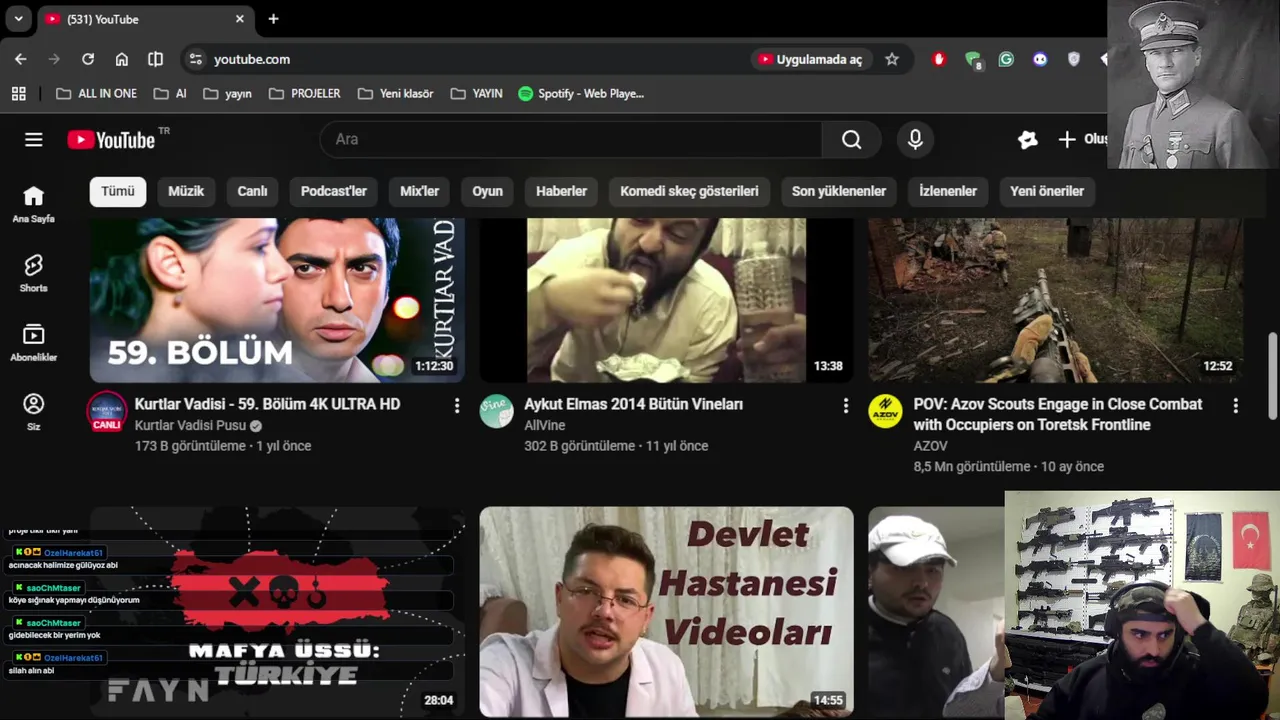Open Abonelikler in sidebar
This screenshot has width=1280, height=720.
point(34,343)
